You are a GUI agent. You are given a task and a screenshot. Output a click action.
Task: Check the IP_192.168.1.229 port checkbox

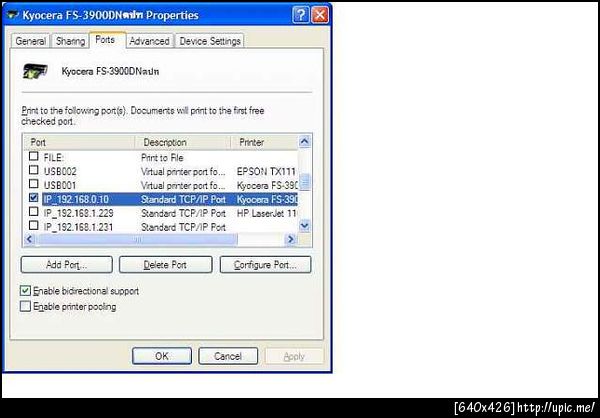coord(34,212)
